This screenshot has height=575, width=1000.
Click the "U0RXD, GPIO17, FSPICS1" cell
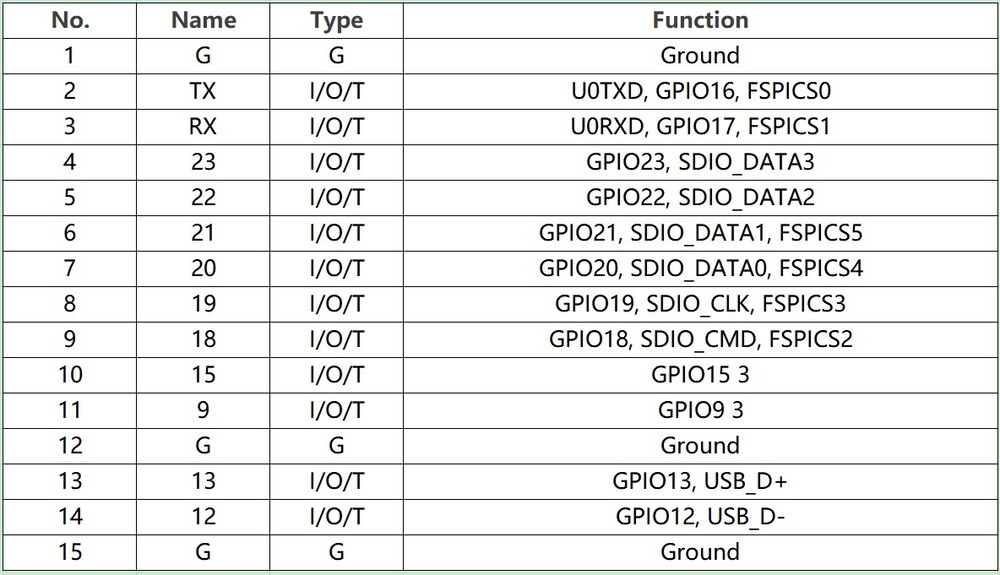[x=700, y=127]
